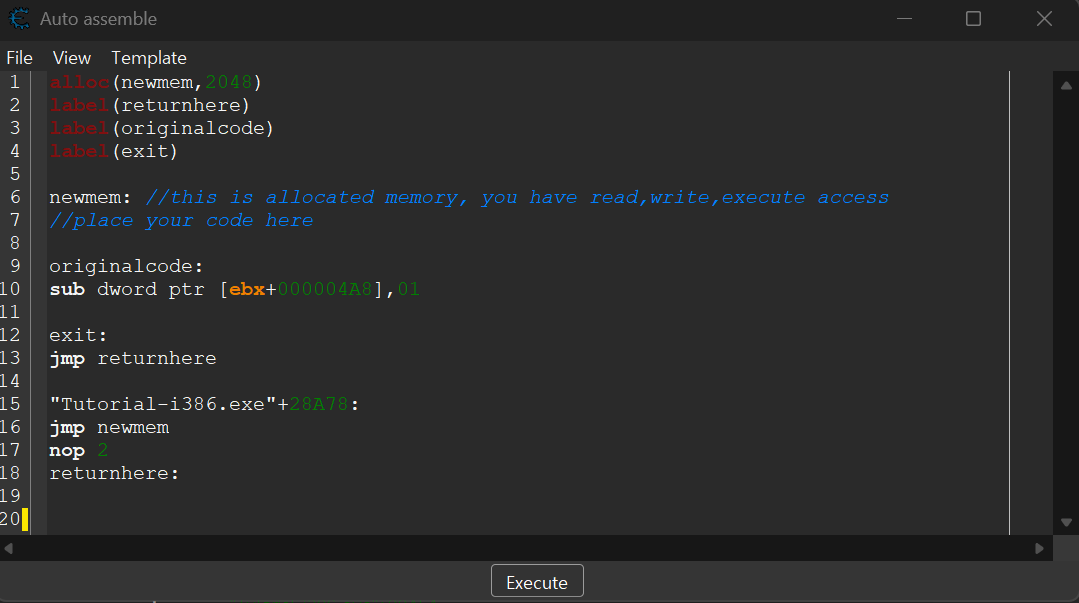
Task: Click the 'sub dword ptr' instruction line
Action: point(235,290)
